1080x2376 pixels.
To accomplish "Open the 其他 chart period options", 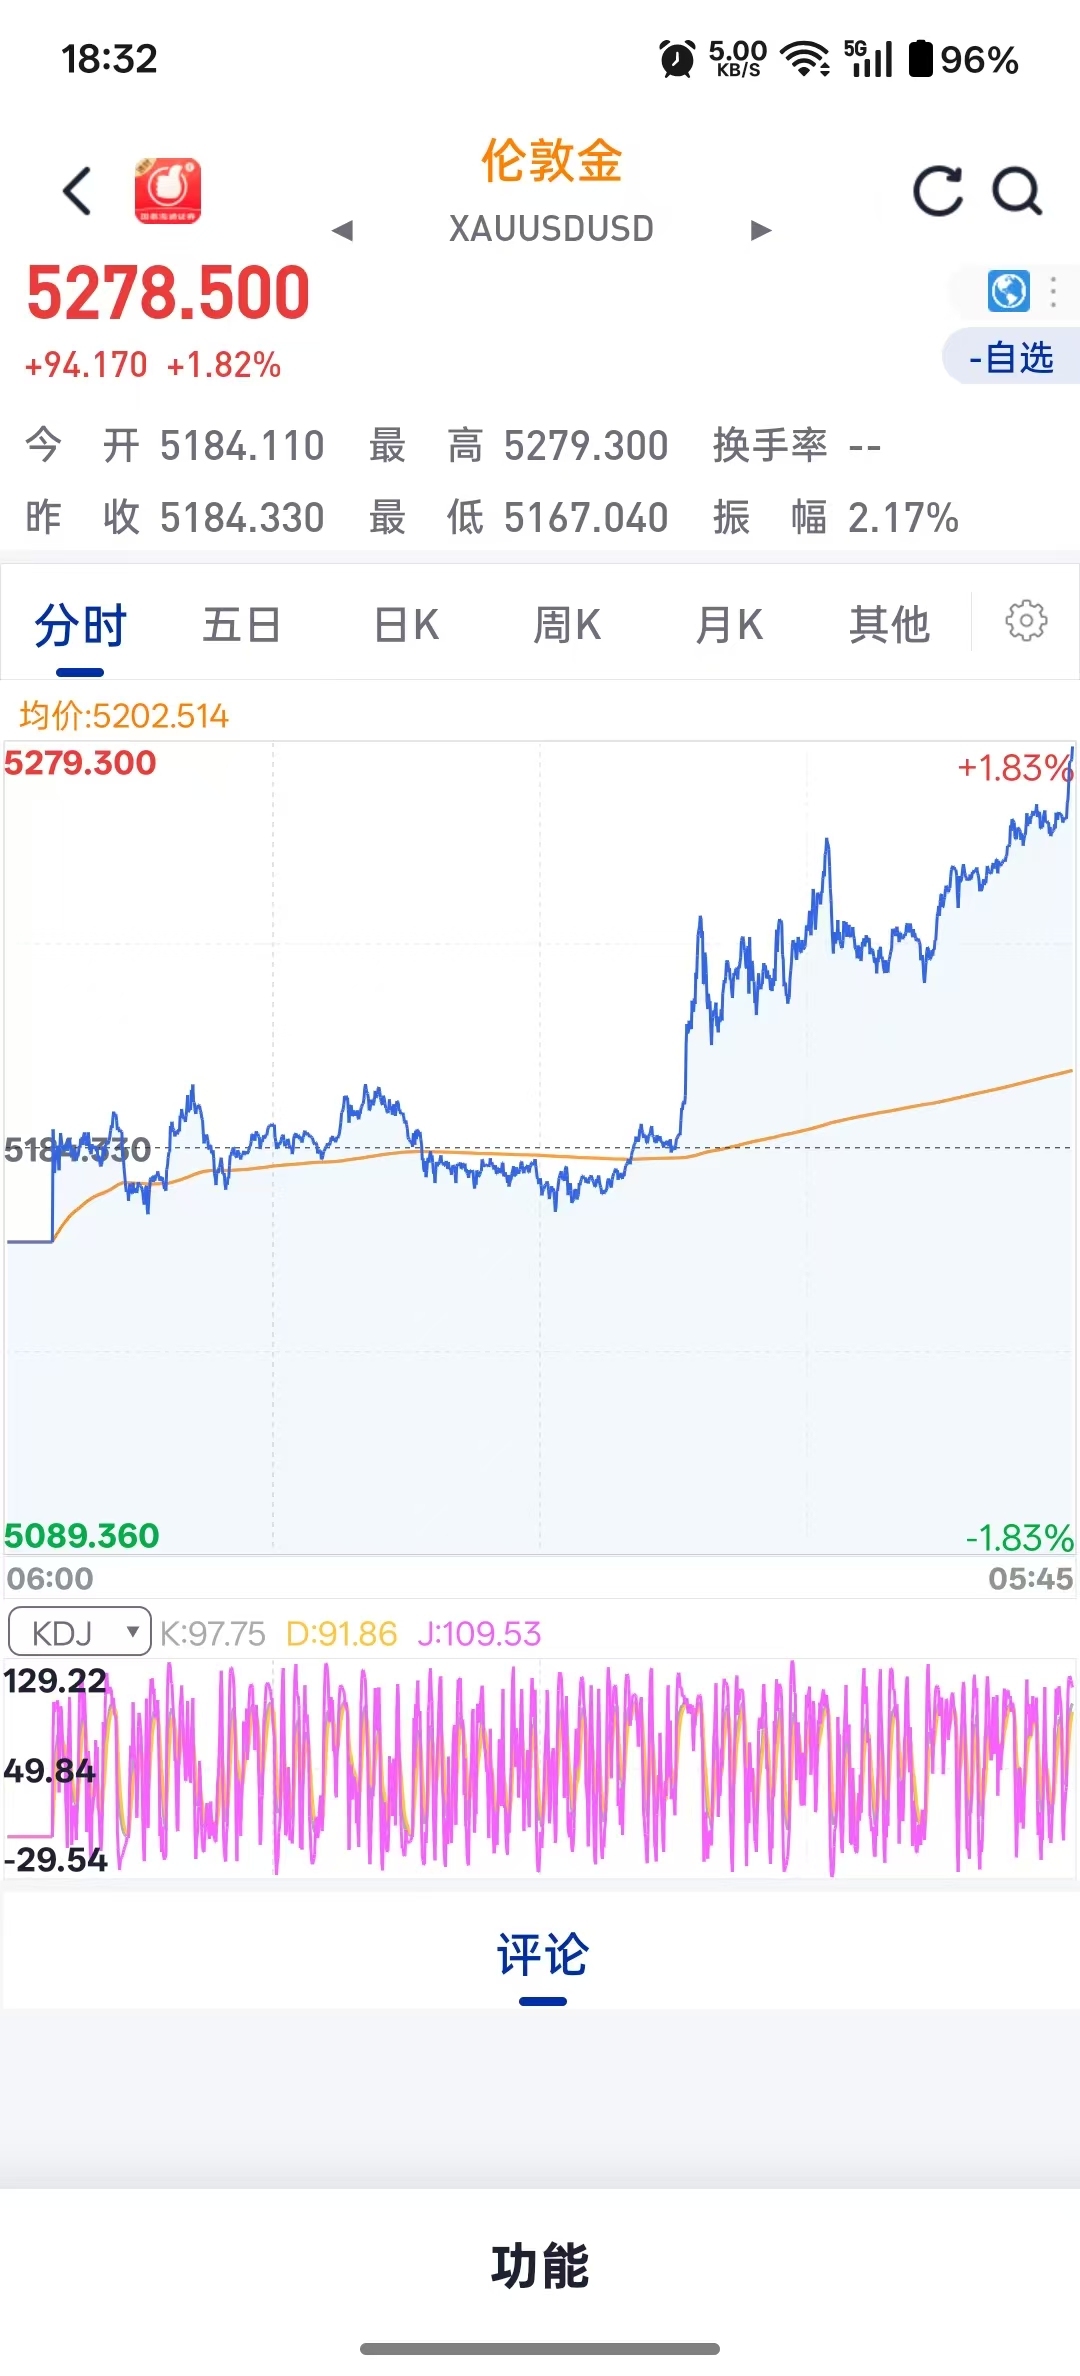I will pyautogui.click(x=889, y=625).
